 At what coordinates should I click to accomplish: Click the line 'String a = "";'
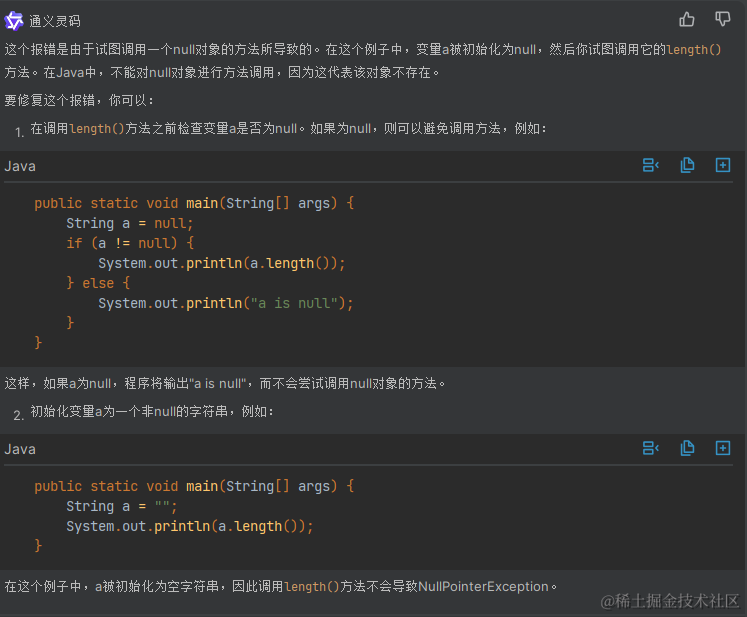click(x=121, y=506)
